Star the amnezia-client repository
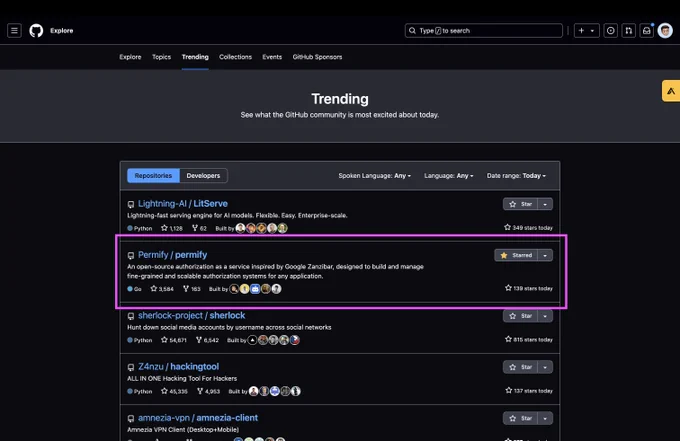 [x=520, y=418]
